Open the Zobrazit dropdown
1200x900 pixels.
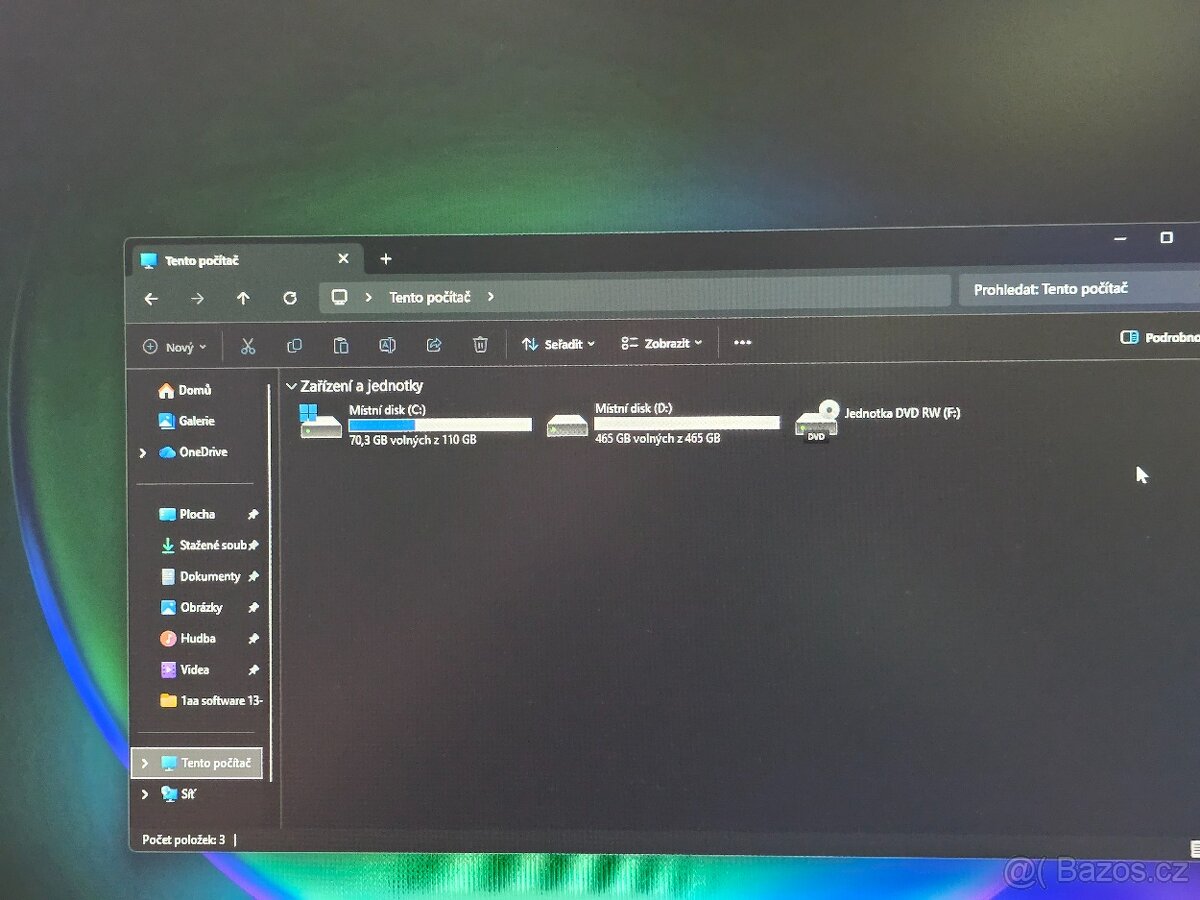tap(662, 344)
